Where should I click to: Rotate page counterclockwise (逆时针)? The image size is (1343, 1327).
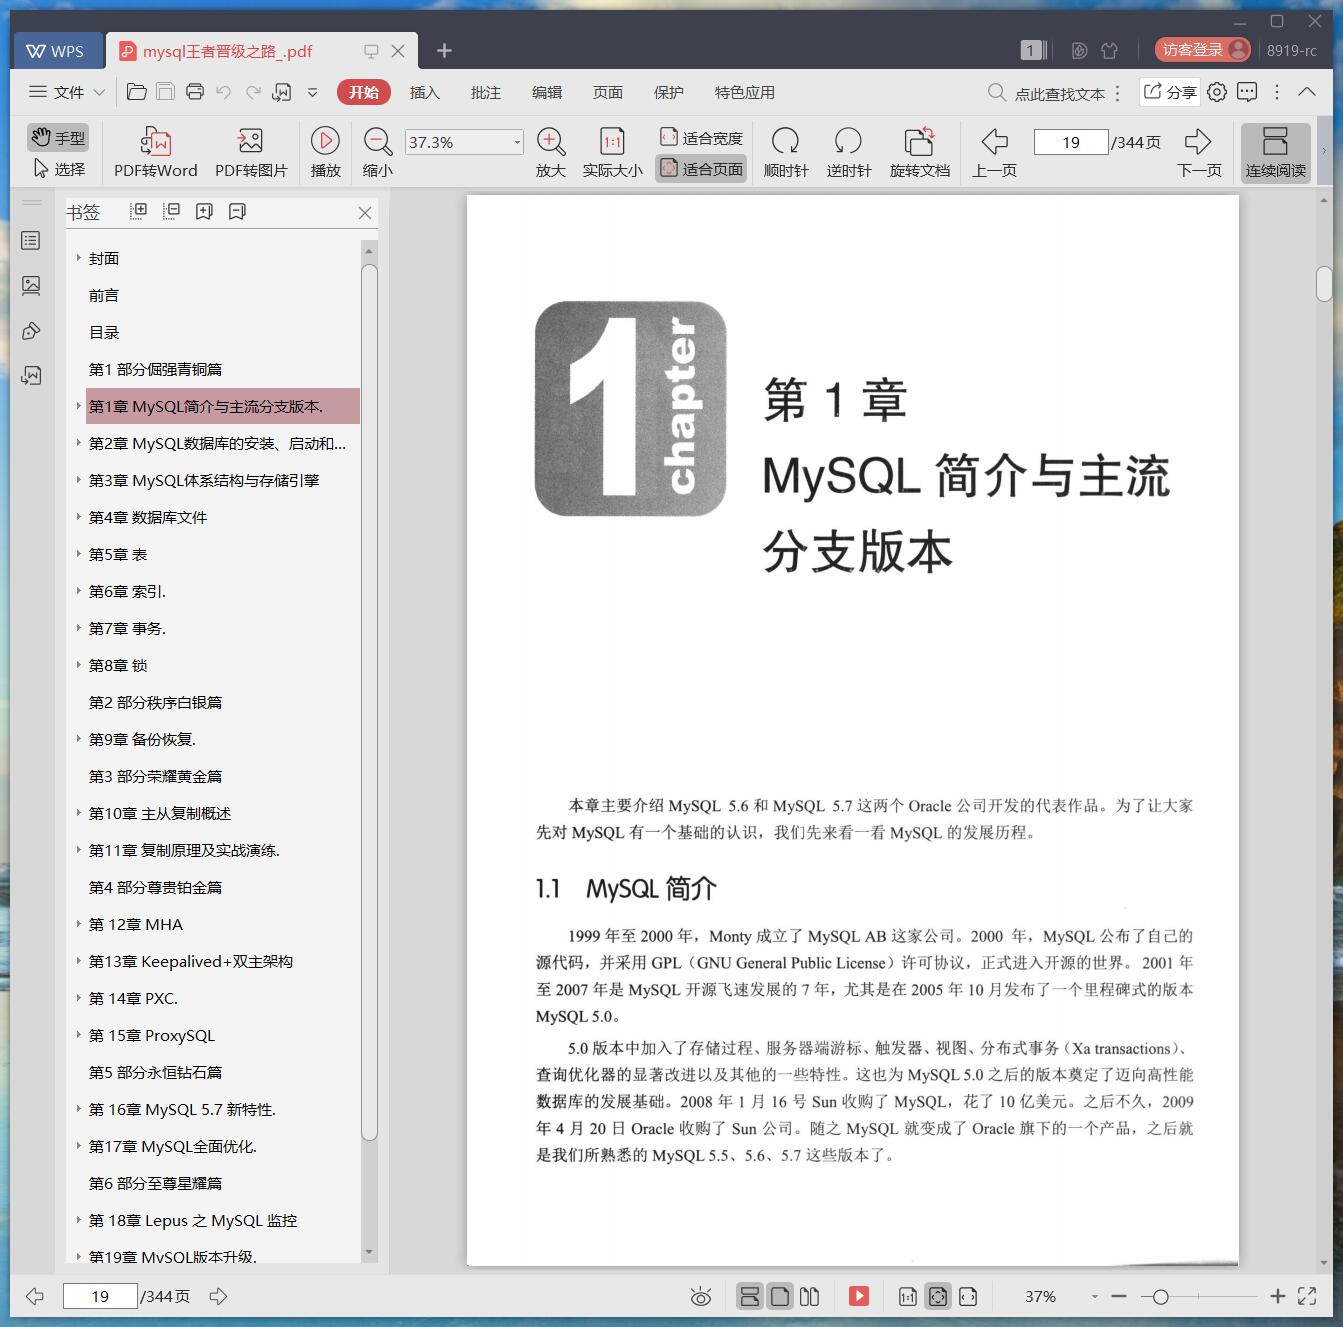coord(848,152)
